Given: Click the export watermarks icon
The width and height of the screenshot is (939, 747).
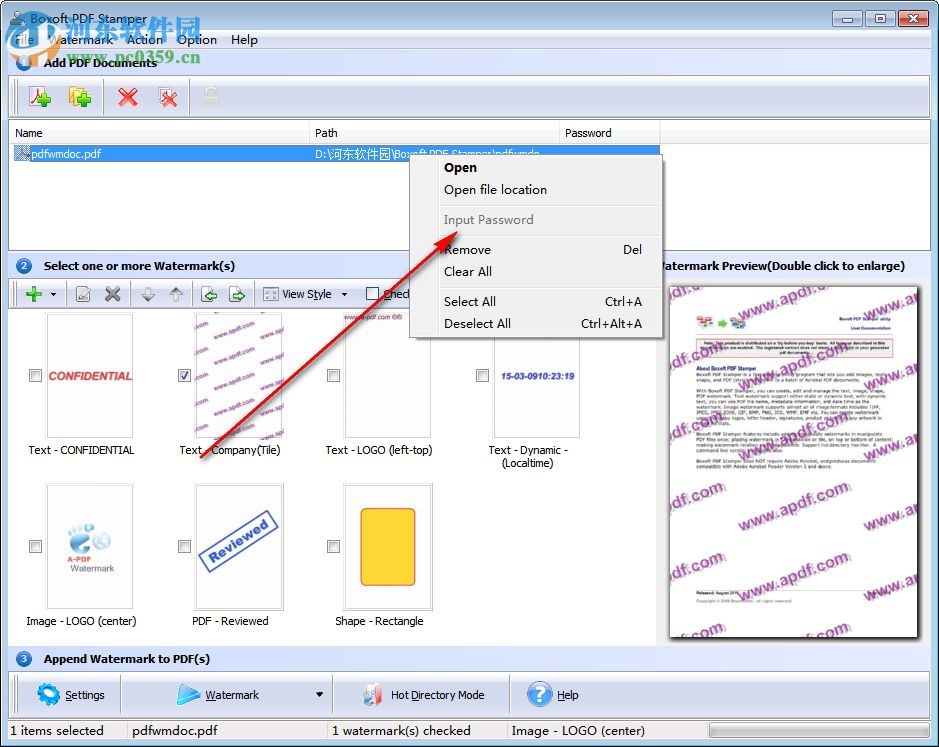Looking at the screenshot, I should (x=238, y=294).
